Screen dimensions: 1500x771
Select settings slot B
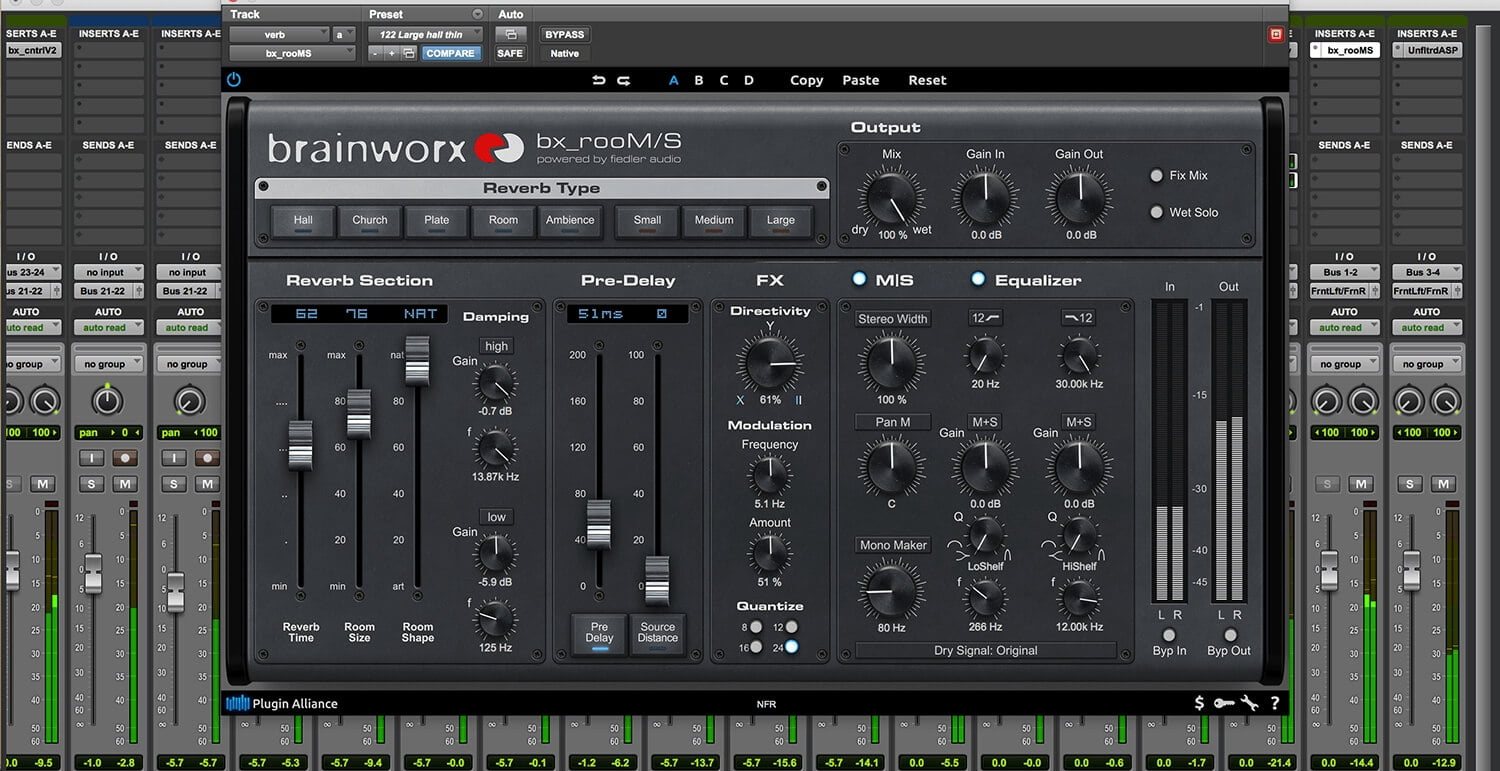click(699, 80)
